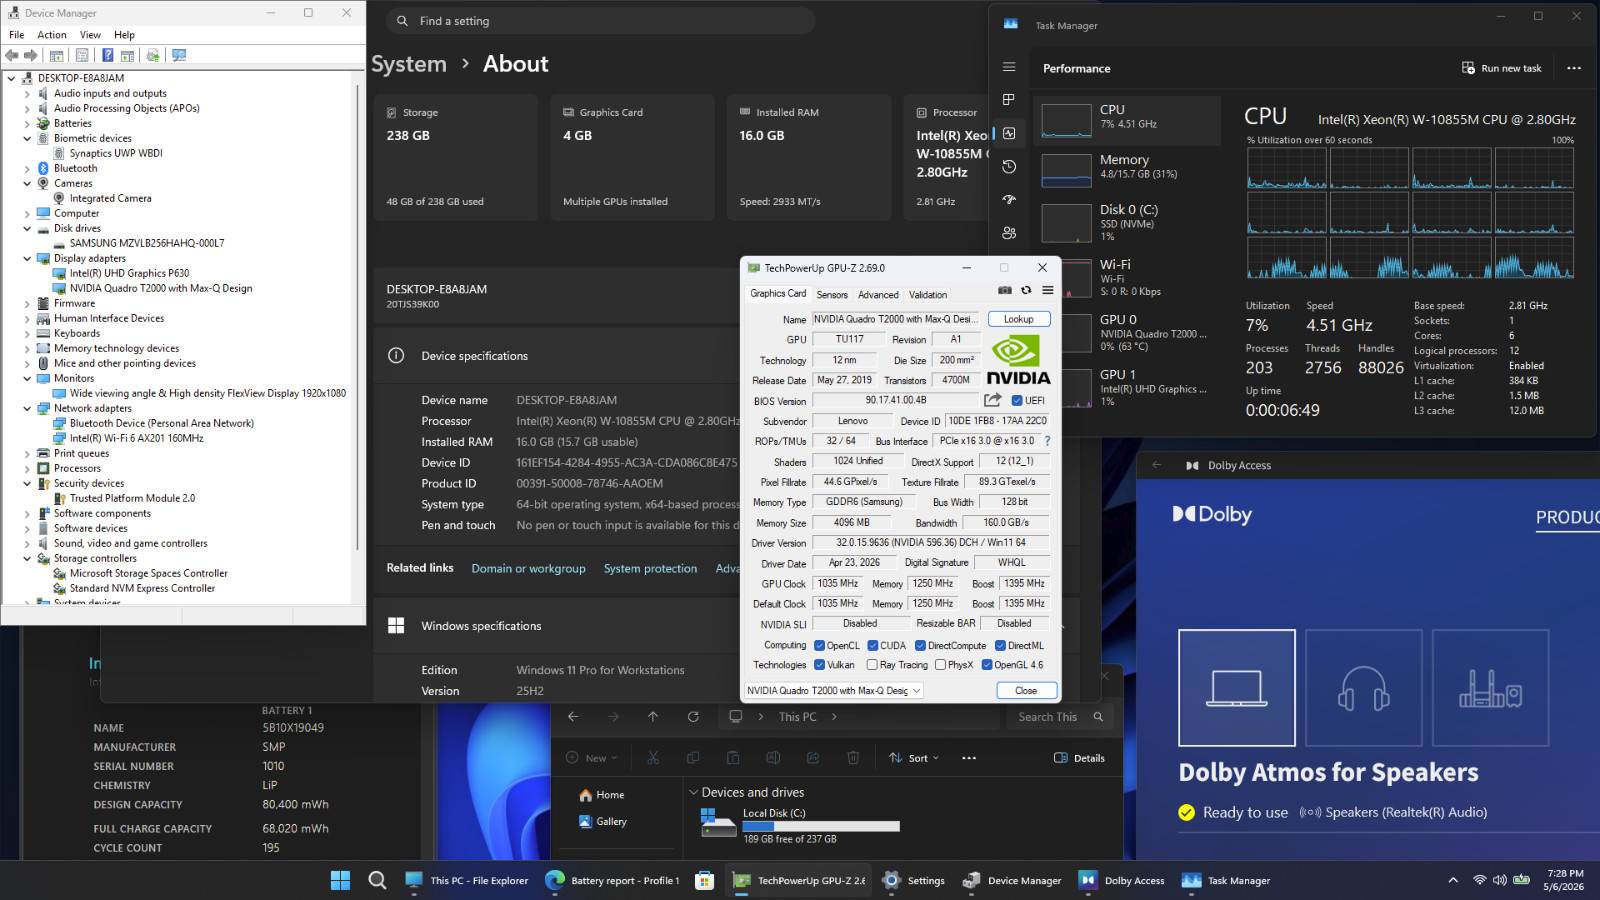Screen dimensions: 1600x900
Task: Open Startup apps in Task Manager sidebar
Action: click(1009, 199)
